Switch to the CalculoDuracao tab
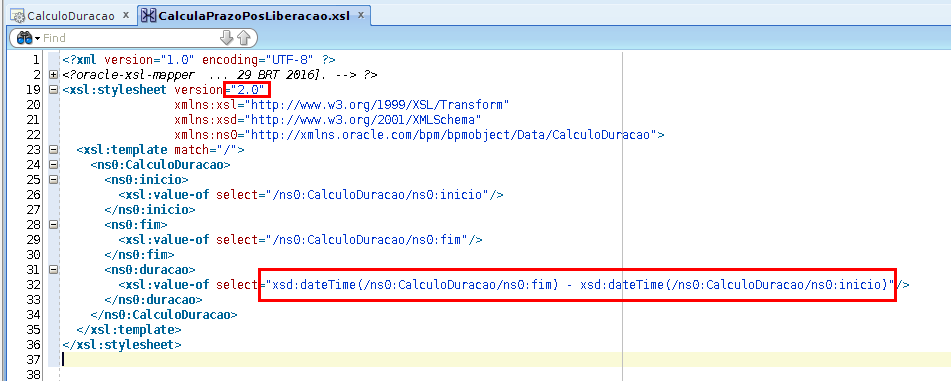This screenshot has width=951, height=381. [x=70, y=16]
